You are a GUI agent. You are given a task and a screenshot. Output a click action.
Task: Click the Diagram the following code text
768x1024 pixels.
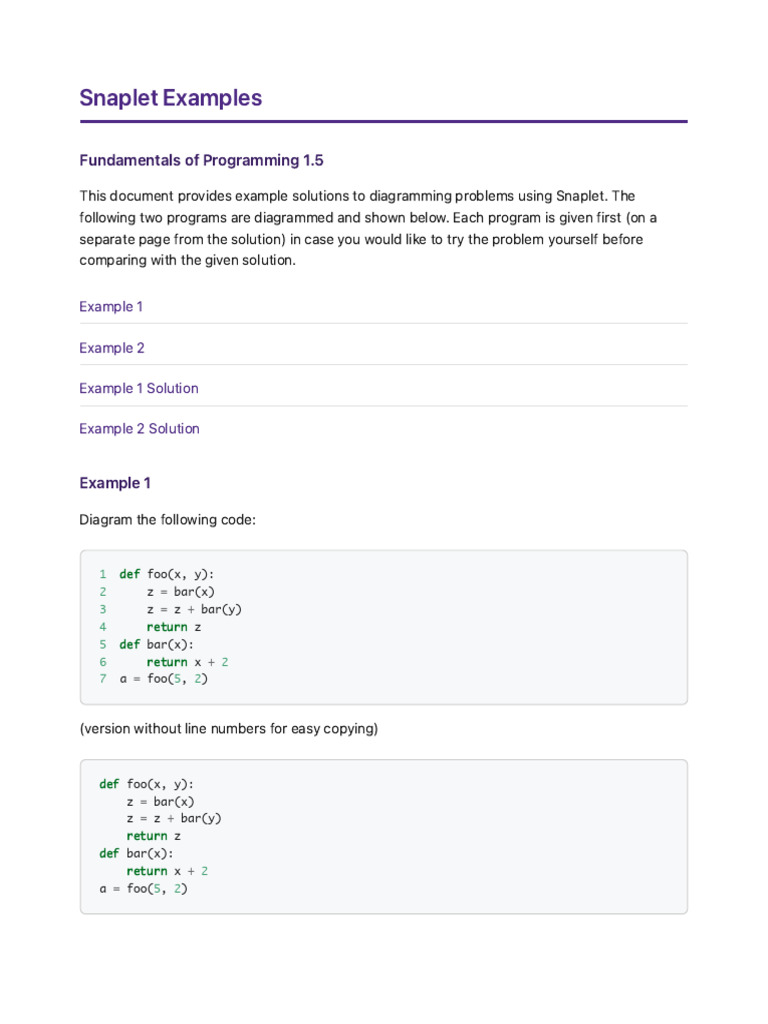click(x=167, y=520)
